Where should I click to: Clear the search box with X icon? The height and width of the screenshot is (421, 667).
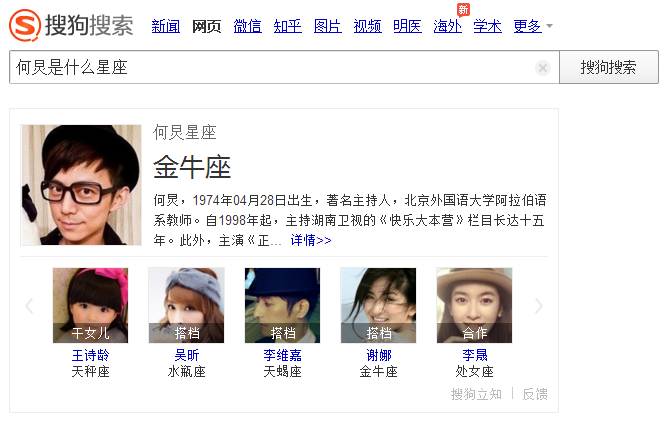[x=543, y=68]
